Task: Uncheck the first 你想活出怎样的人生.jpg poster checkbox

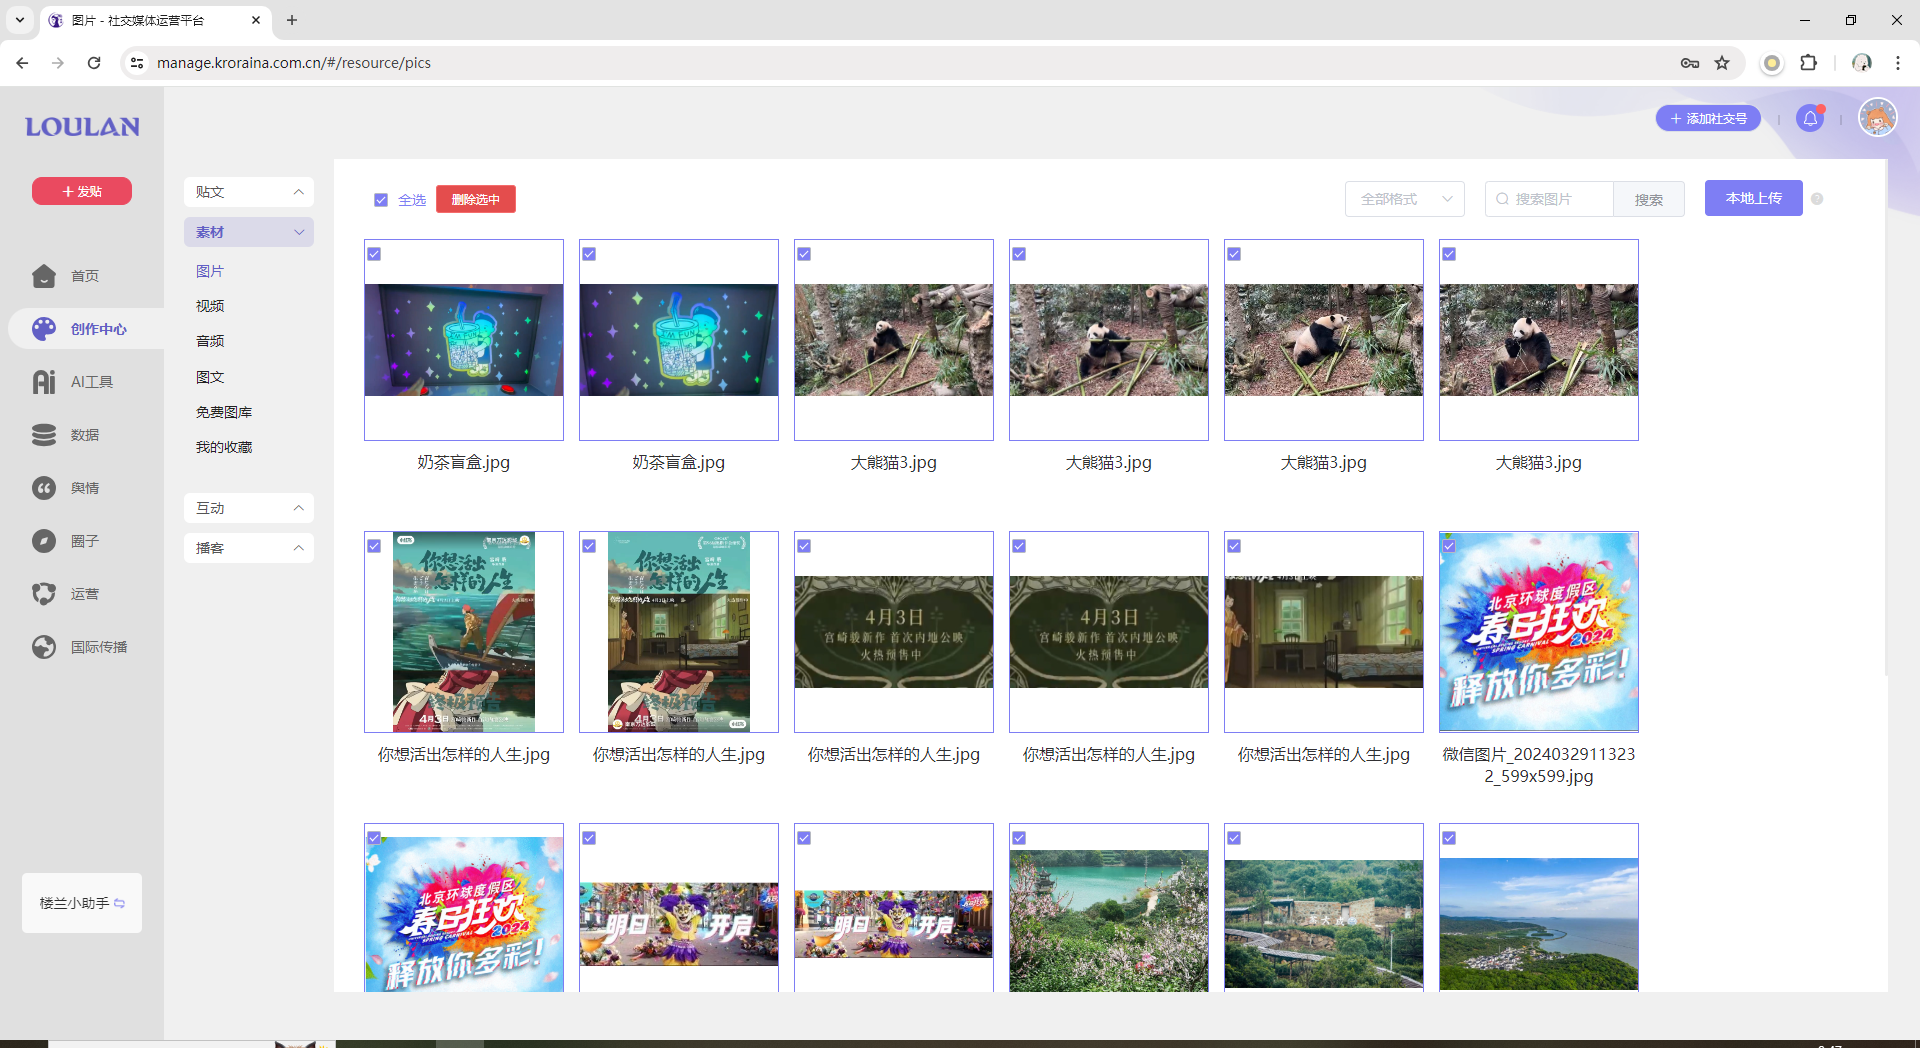Action: click(x=374, y=546)
